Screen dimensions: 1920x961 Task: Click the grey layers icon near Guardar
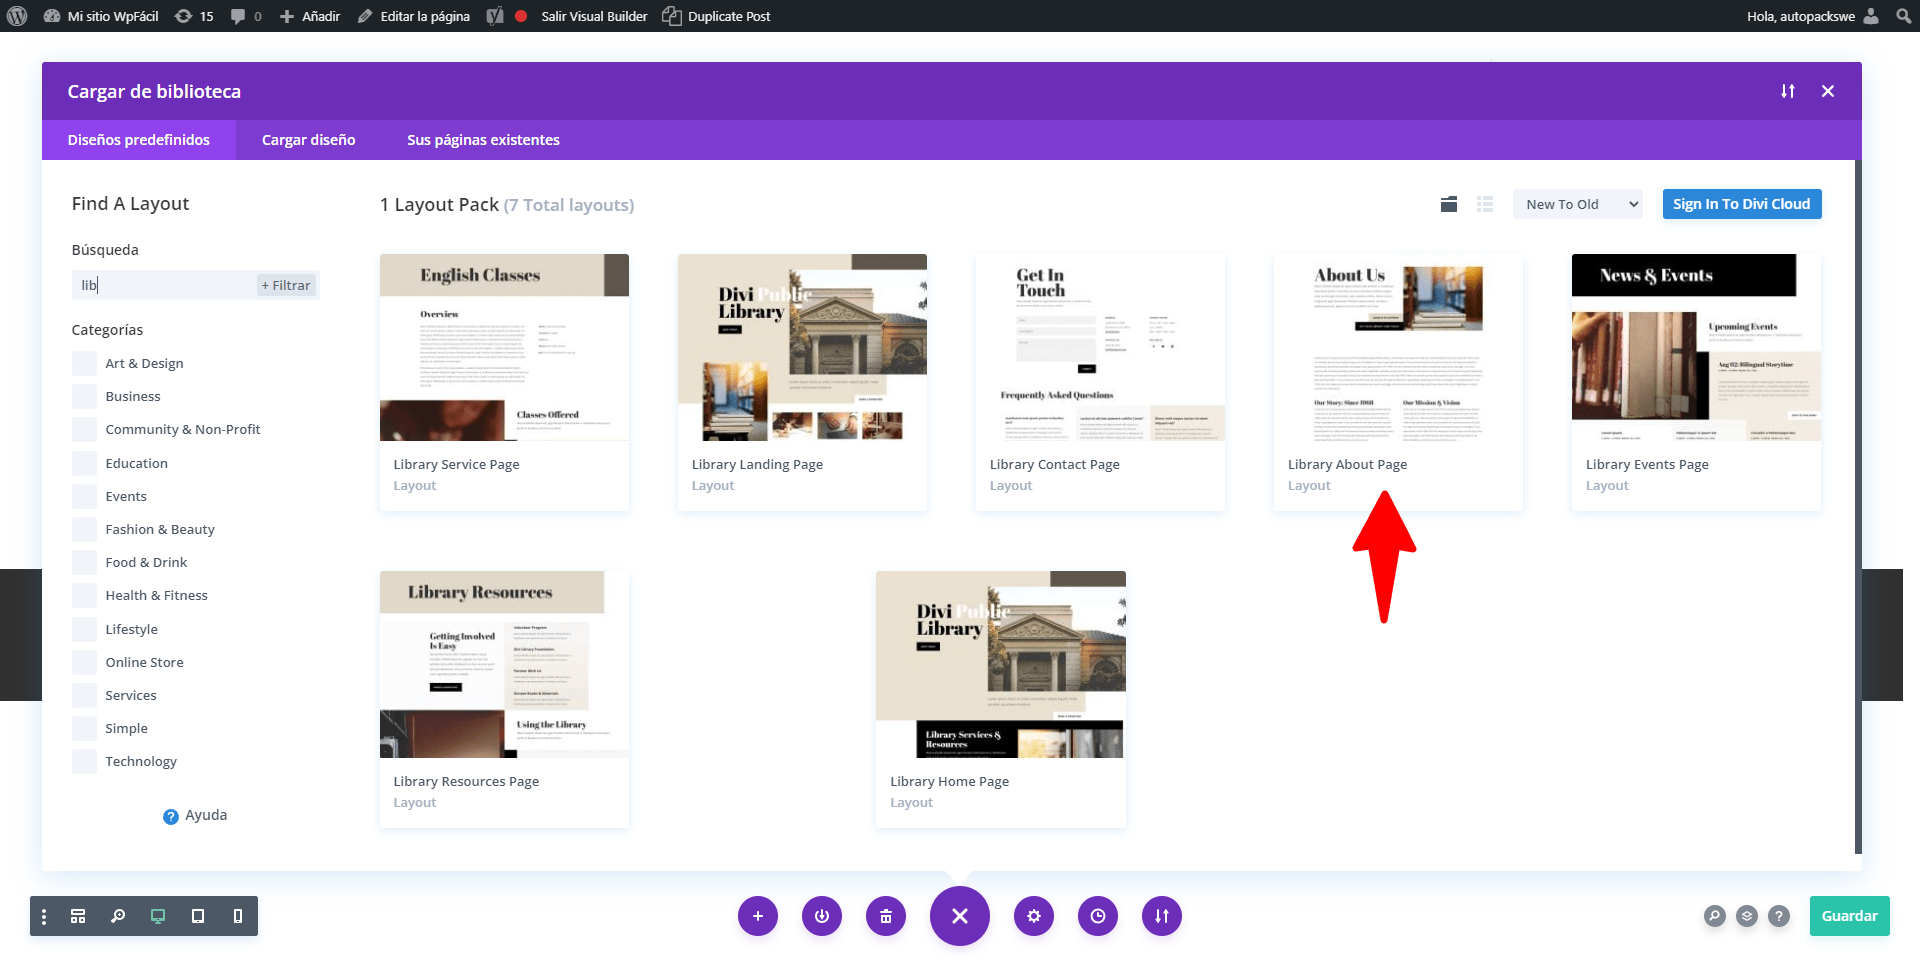pos(1747,916)
